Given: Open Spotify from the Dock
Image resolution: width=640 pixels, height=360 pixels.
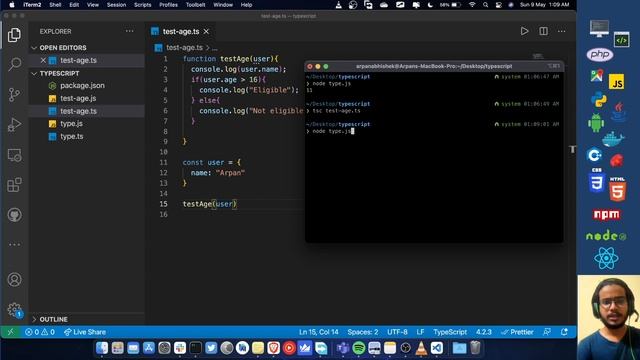Looking at the screenshot, I should click(x=358, y=348).
